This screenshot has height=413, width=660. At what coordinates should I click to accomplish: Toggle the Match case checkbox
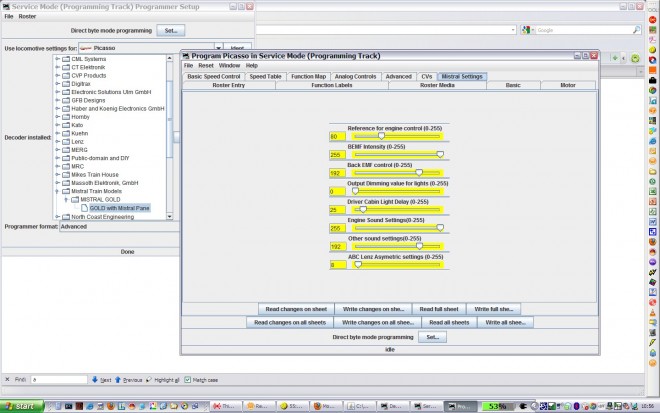[x=188, y=380]
